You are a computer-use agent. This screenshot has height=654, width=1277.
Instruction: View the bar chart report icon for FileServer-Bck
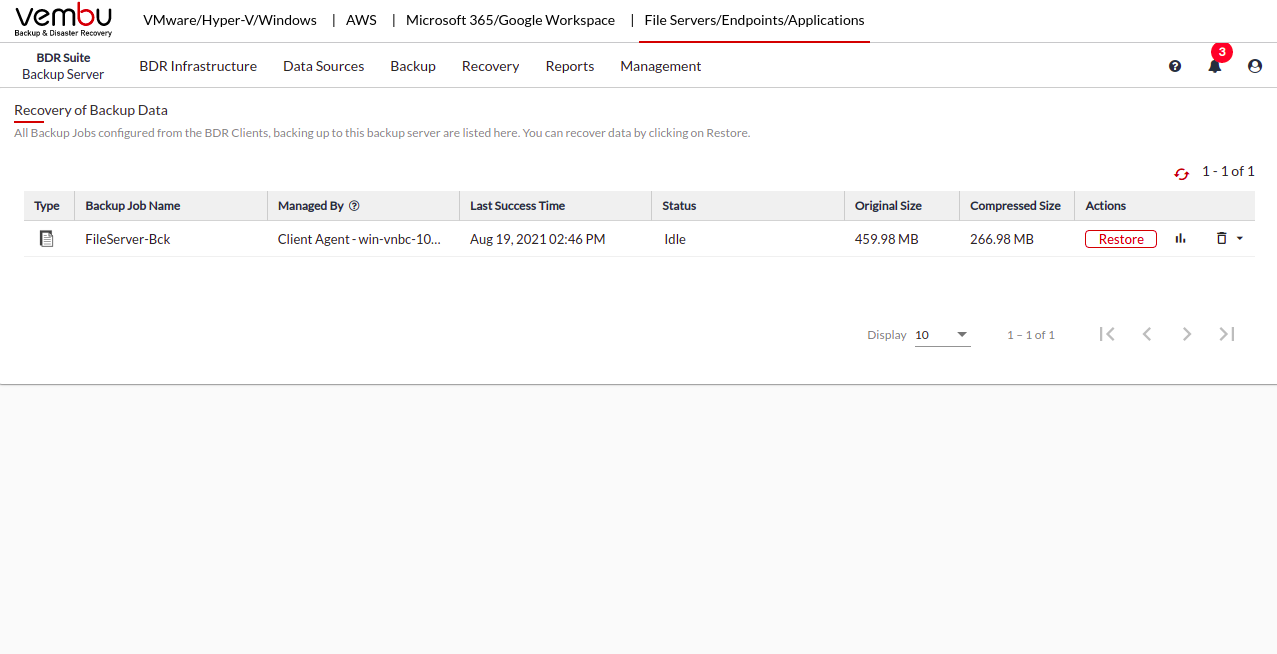[1180, 238]
